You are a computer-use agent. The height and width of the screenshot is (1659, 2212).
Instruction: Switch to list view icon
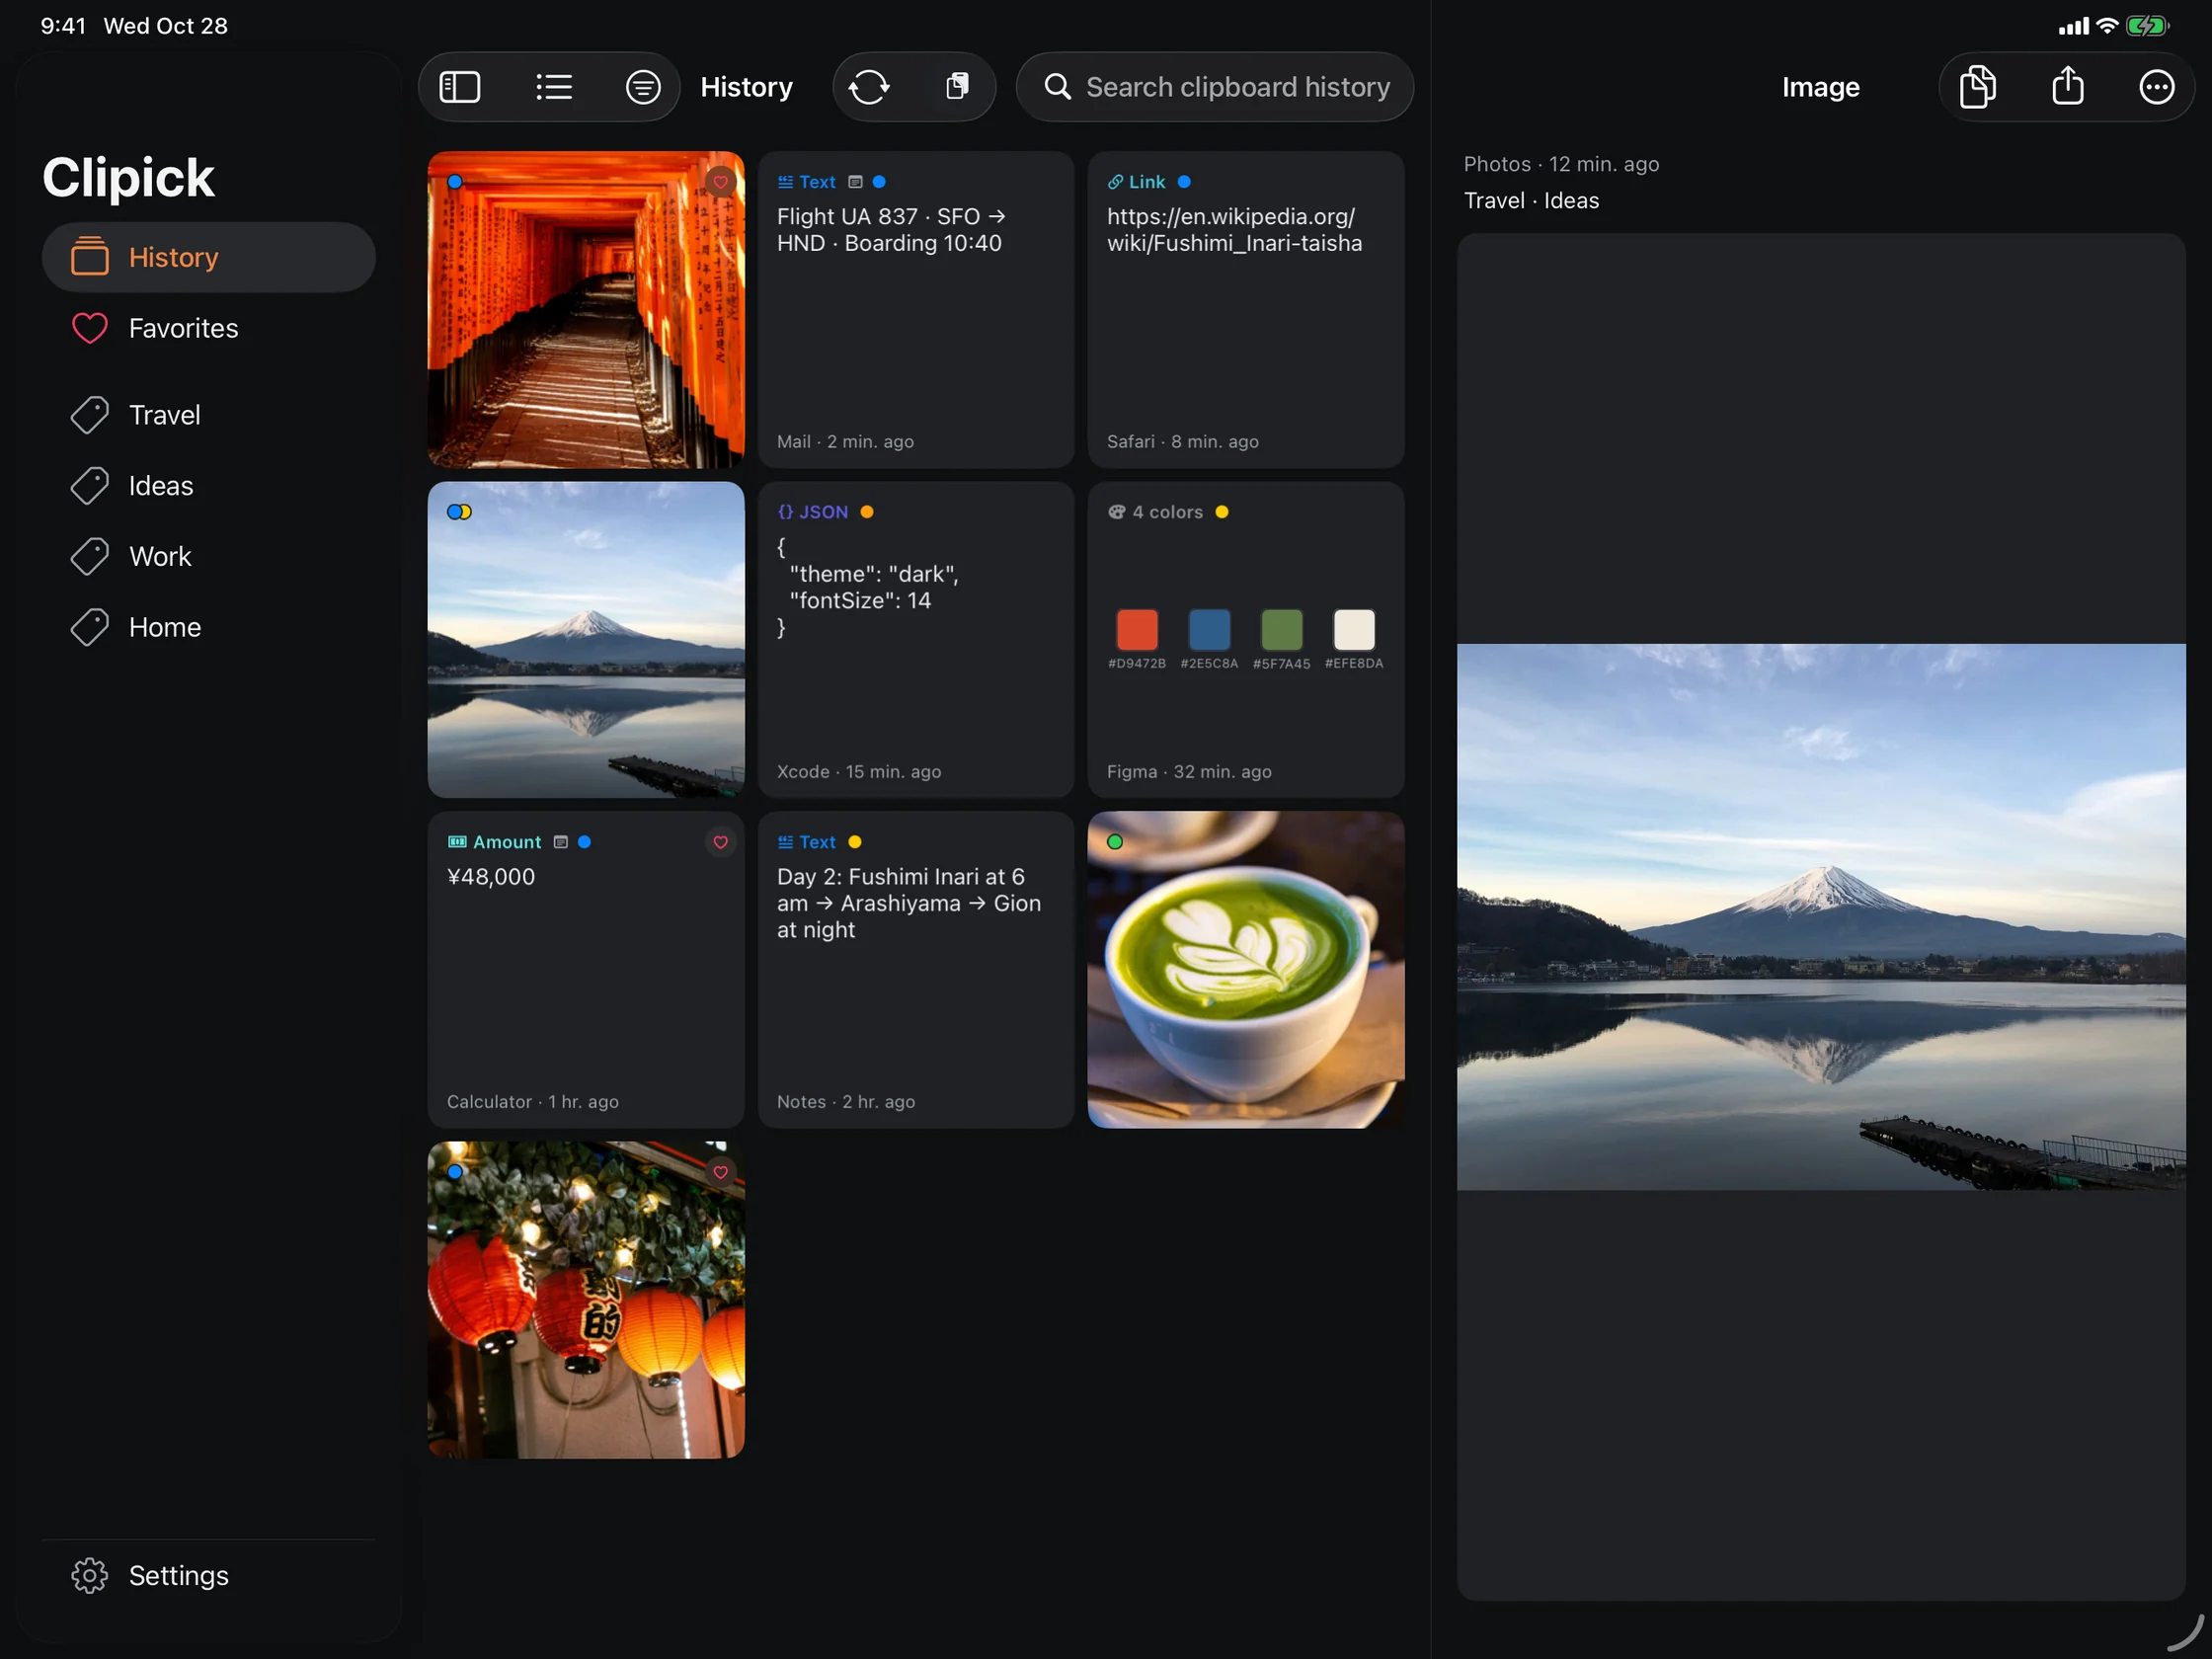[x=553, y=87]
